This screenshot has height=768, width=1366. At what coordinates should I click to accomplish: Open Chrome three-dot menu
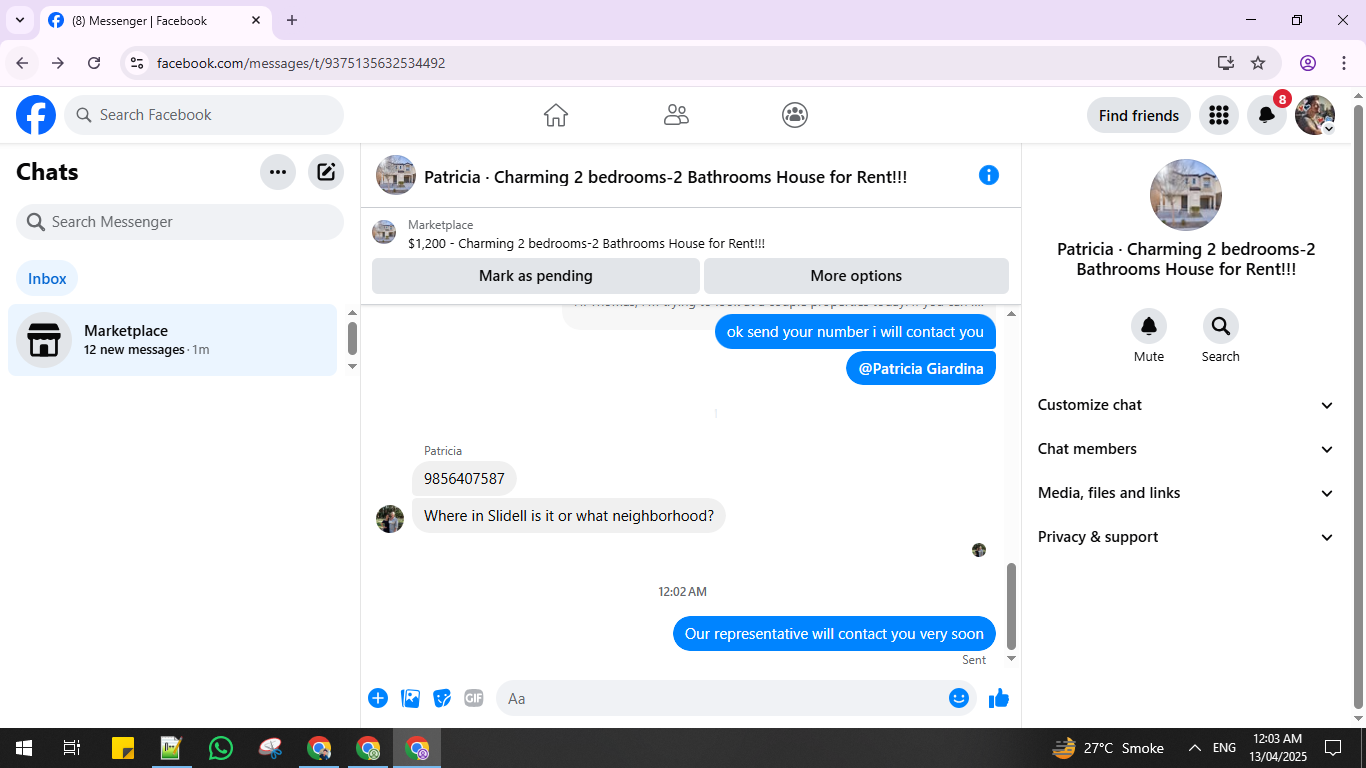(x=1344, y=63)
